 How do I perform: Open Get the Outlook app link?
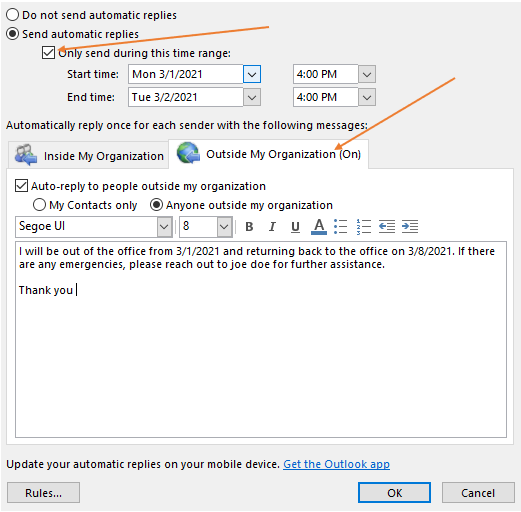(336, 464)
